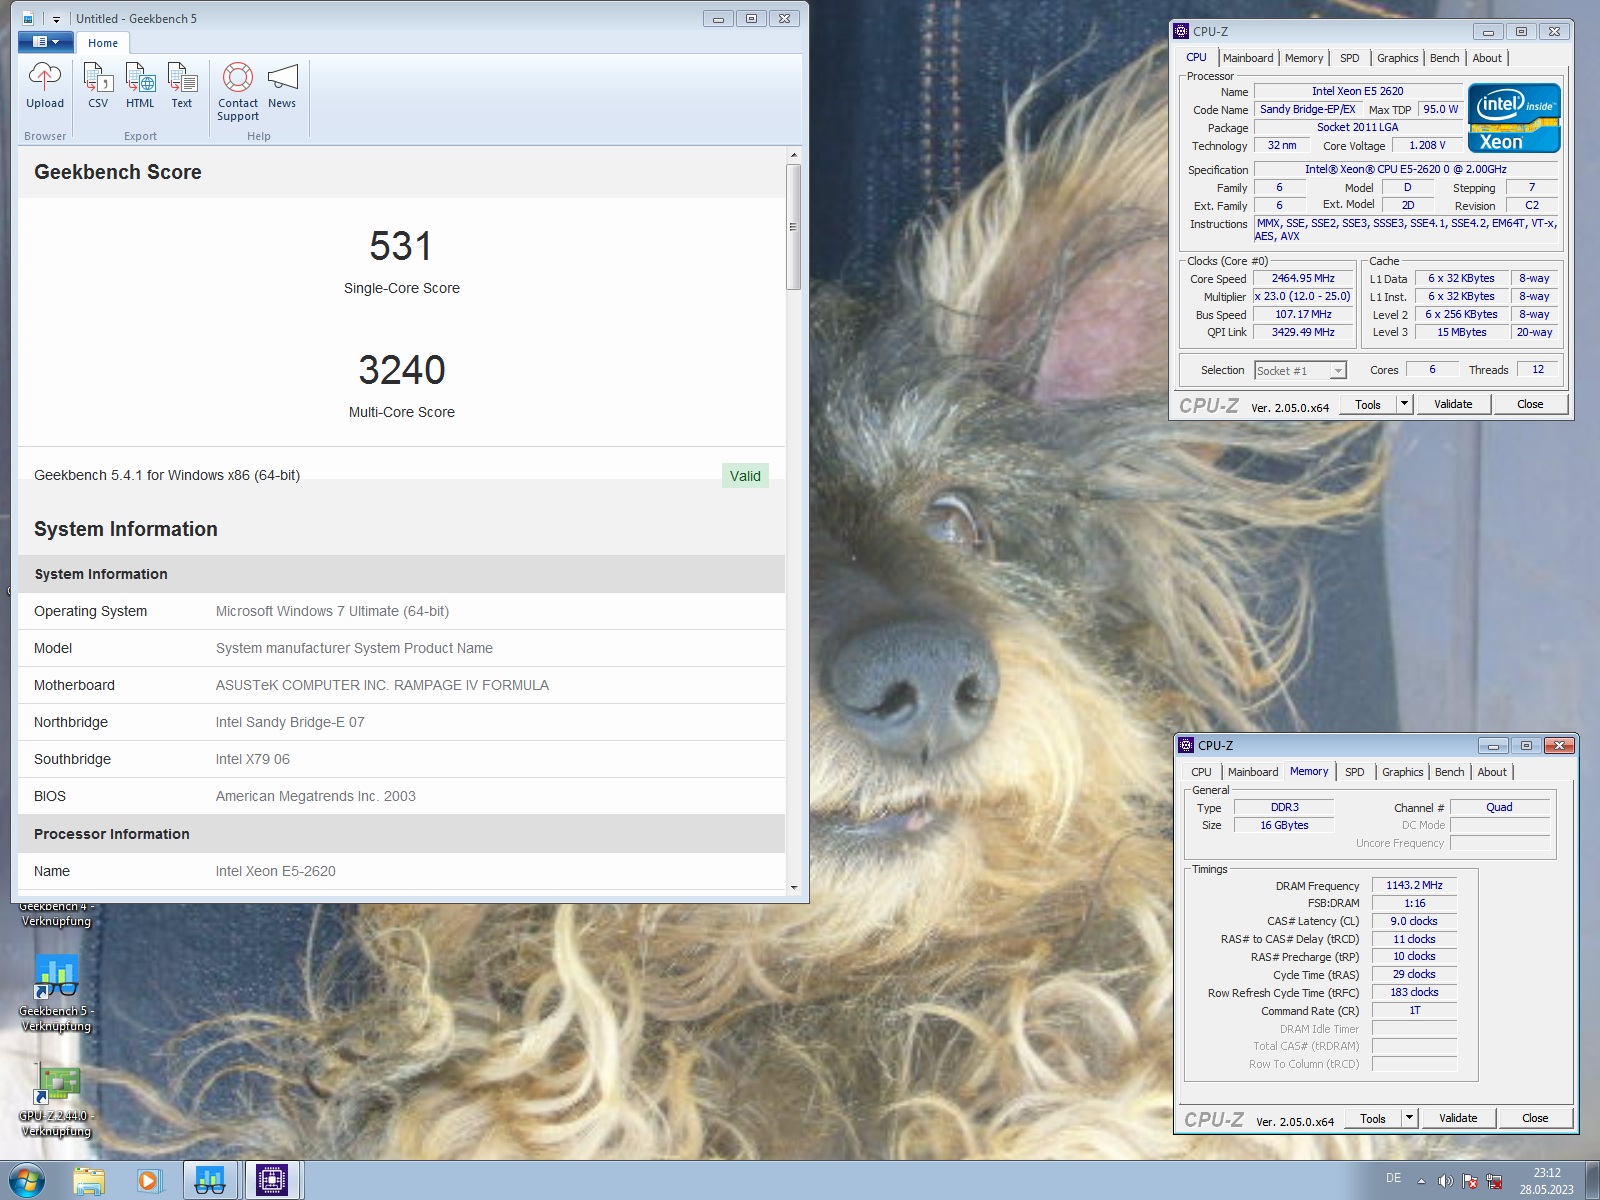Open About tab in bottom CPU-Z window
Image resolution: width=1600 pixels, height=1200 pixels.
pos(1492,772)
